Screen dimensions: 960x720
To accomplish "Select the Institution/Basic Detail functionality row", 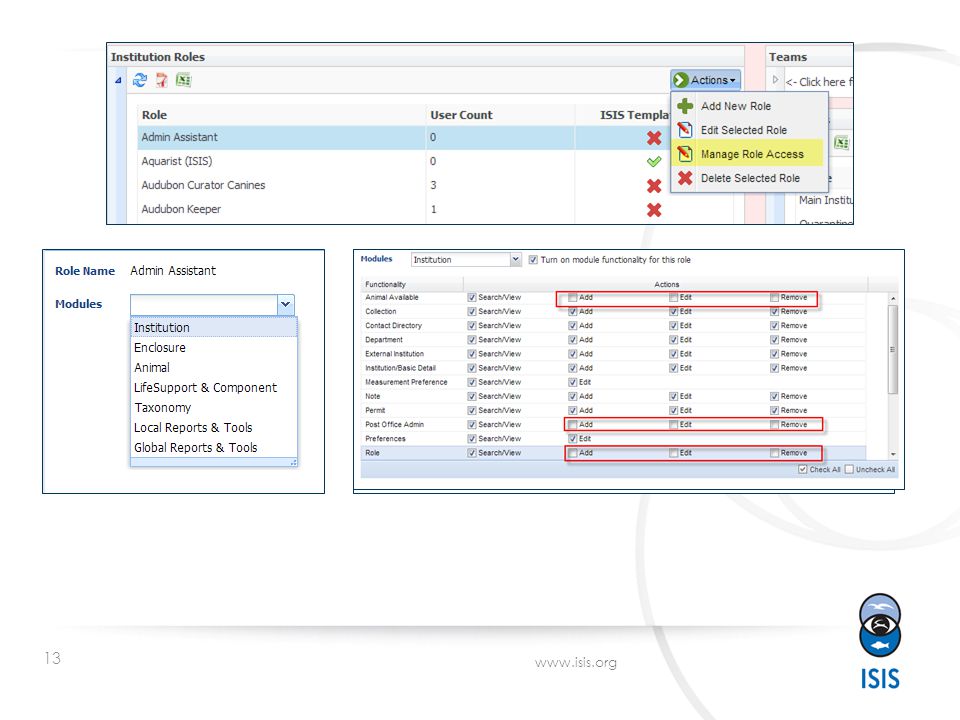I will tap(613, 368).
